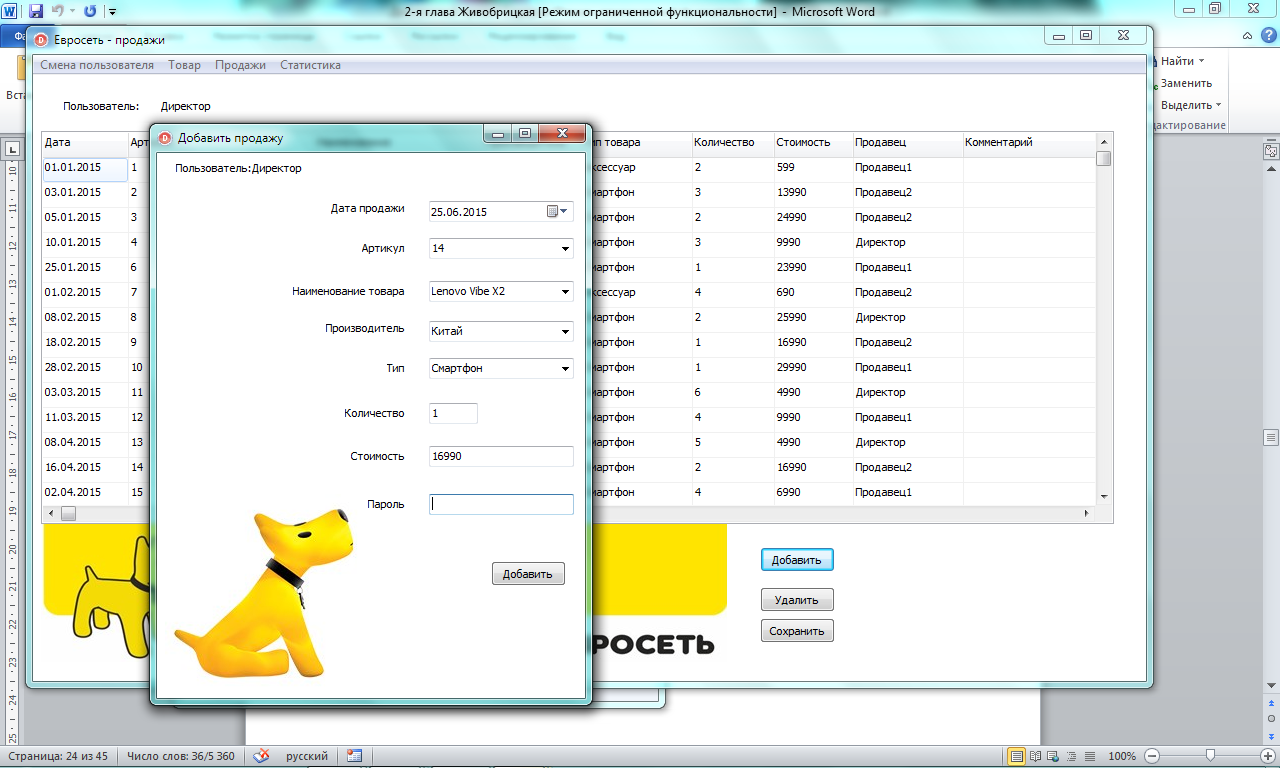Image resolution: width=1280 pixels, height=768 pixels.
Task: Click the Дата column header
Action: click(85, 143)
